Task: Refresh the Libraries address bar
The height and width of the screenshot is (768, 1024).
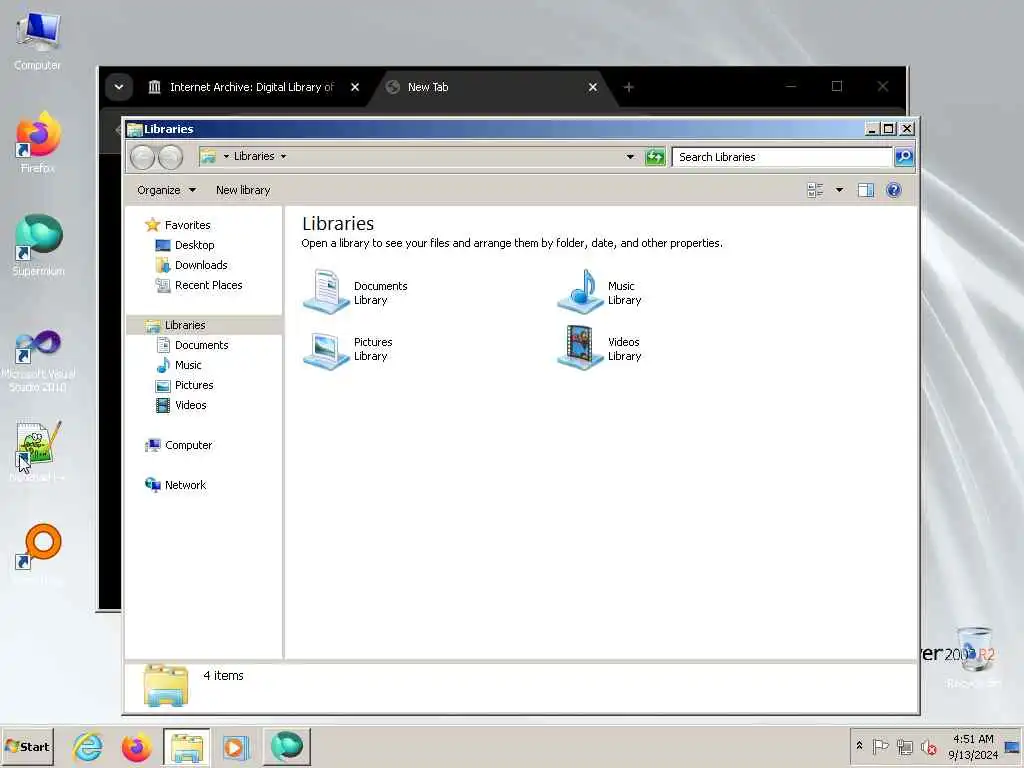Action: [654, 157]
